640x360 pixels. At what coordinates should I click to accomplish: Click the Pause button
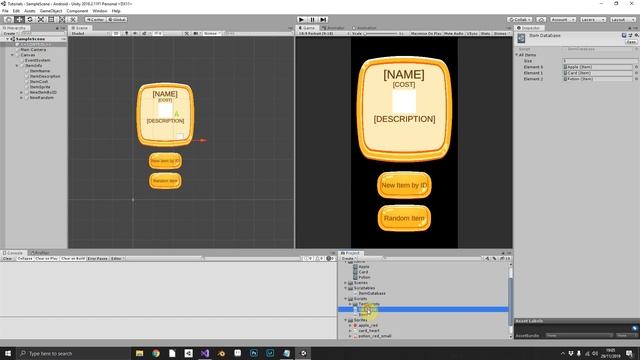312,19
